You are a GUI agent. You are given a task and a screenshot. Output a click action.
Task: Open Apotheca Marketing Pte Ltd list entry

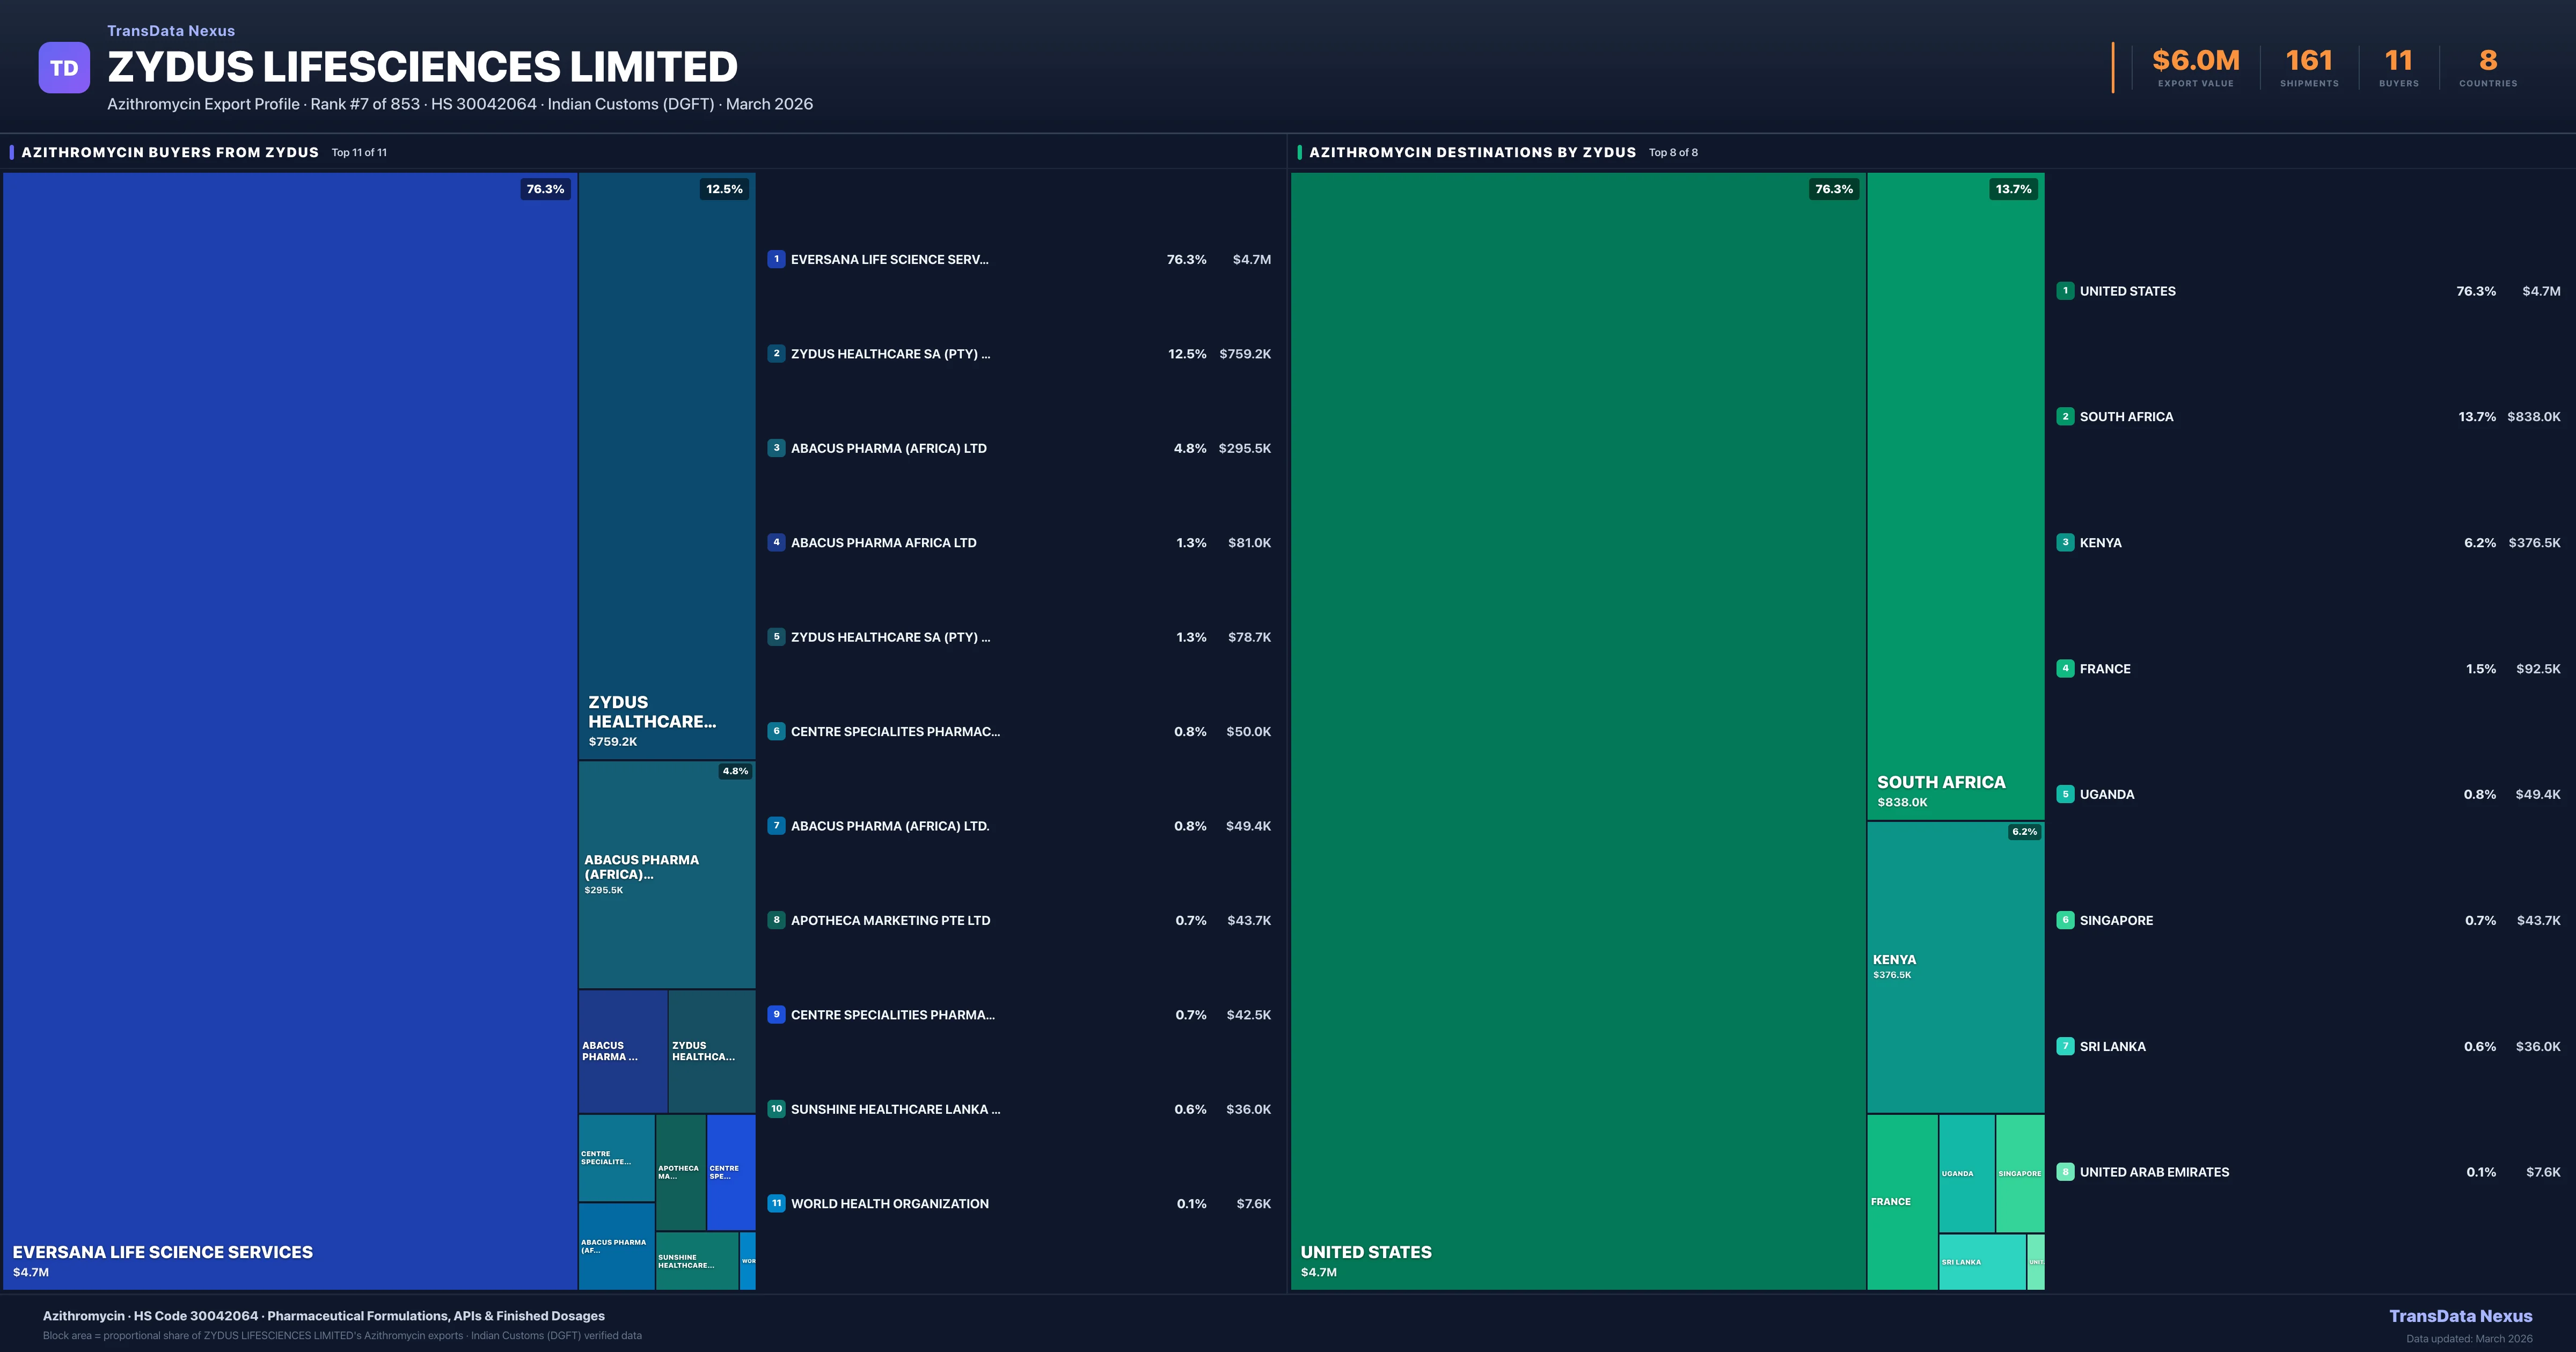point(890,920)
